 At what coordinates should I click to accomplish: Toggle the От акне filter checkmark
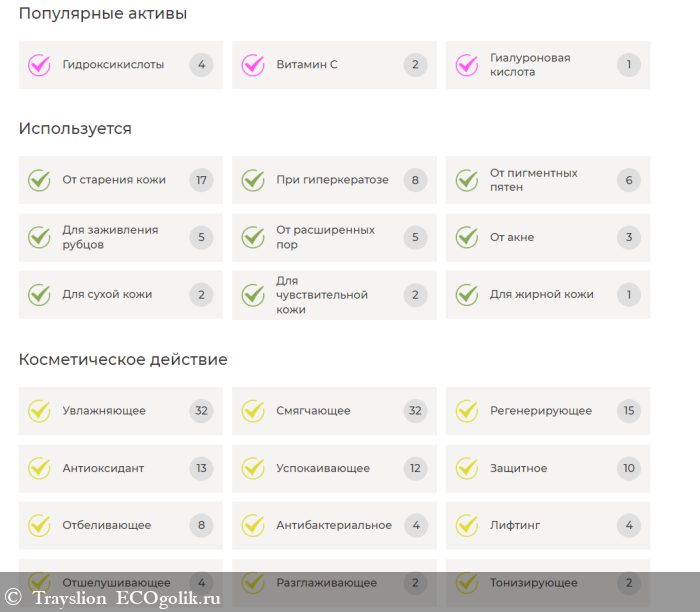point(467,237)
